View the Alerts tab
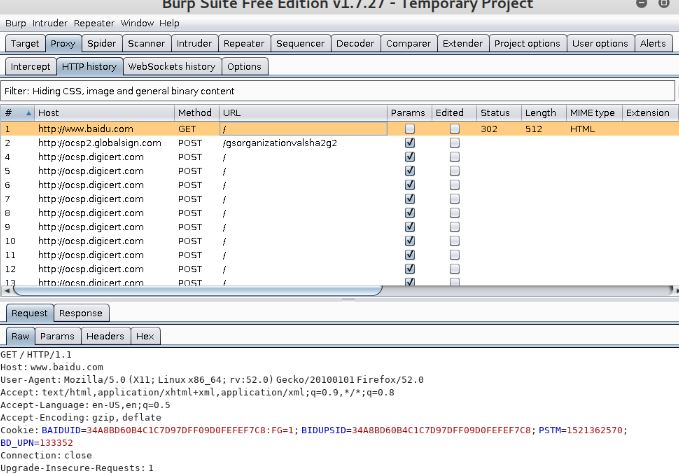This screenshot has height=474, width=679. pos(653,44)
